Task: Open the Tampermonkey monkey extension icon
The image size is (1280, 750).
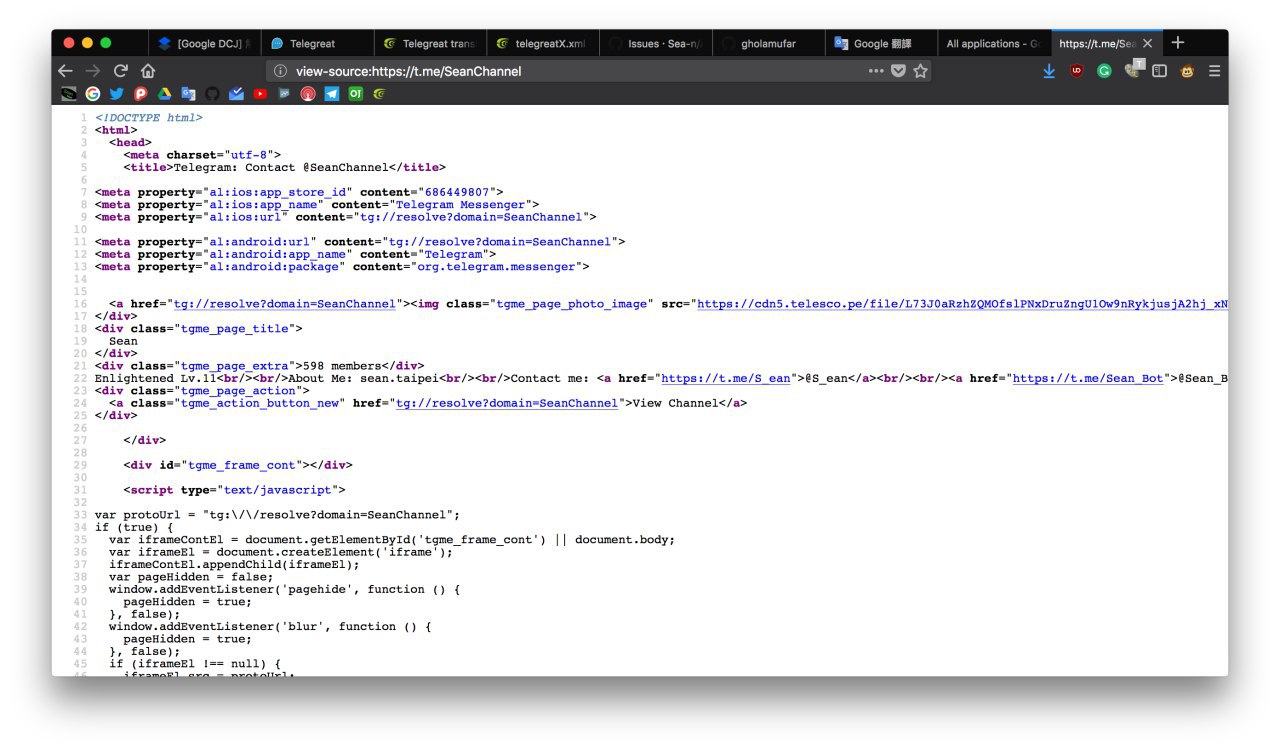Action: 1188,71
